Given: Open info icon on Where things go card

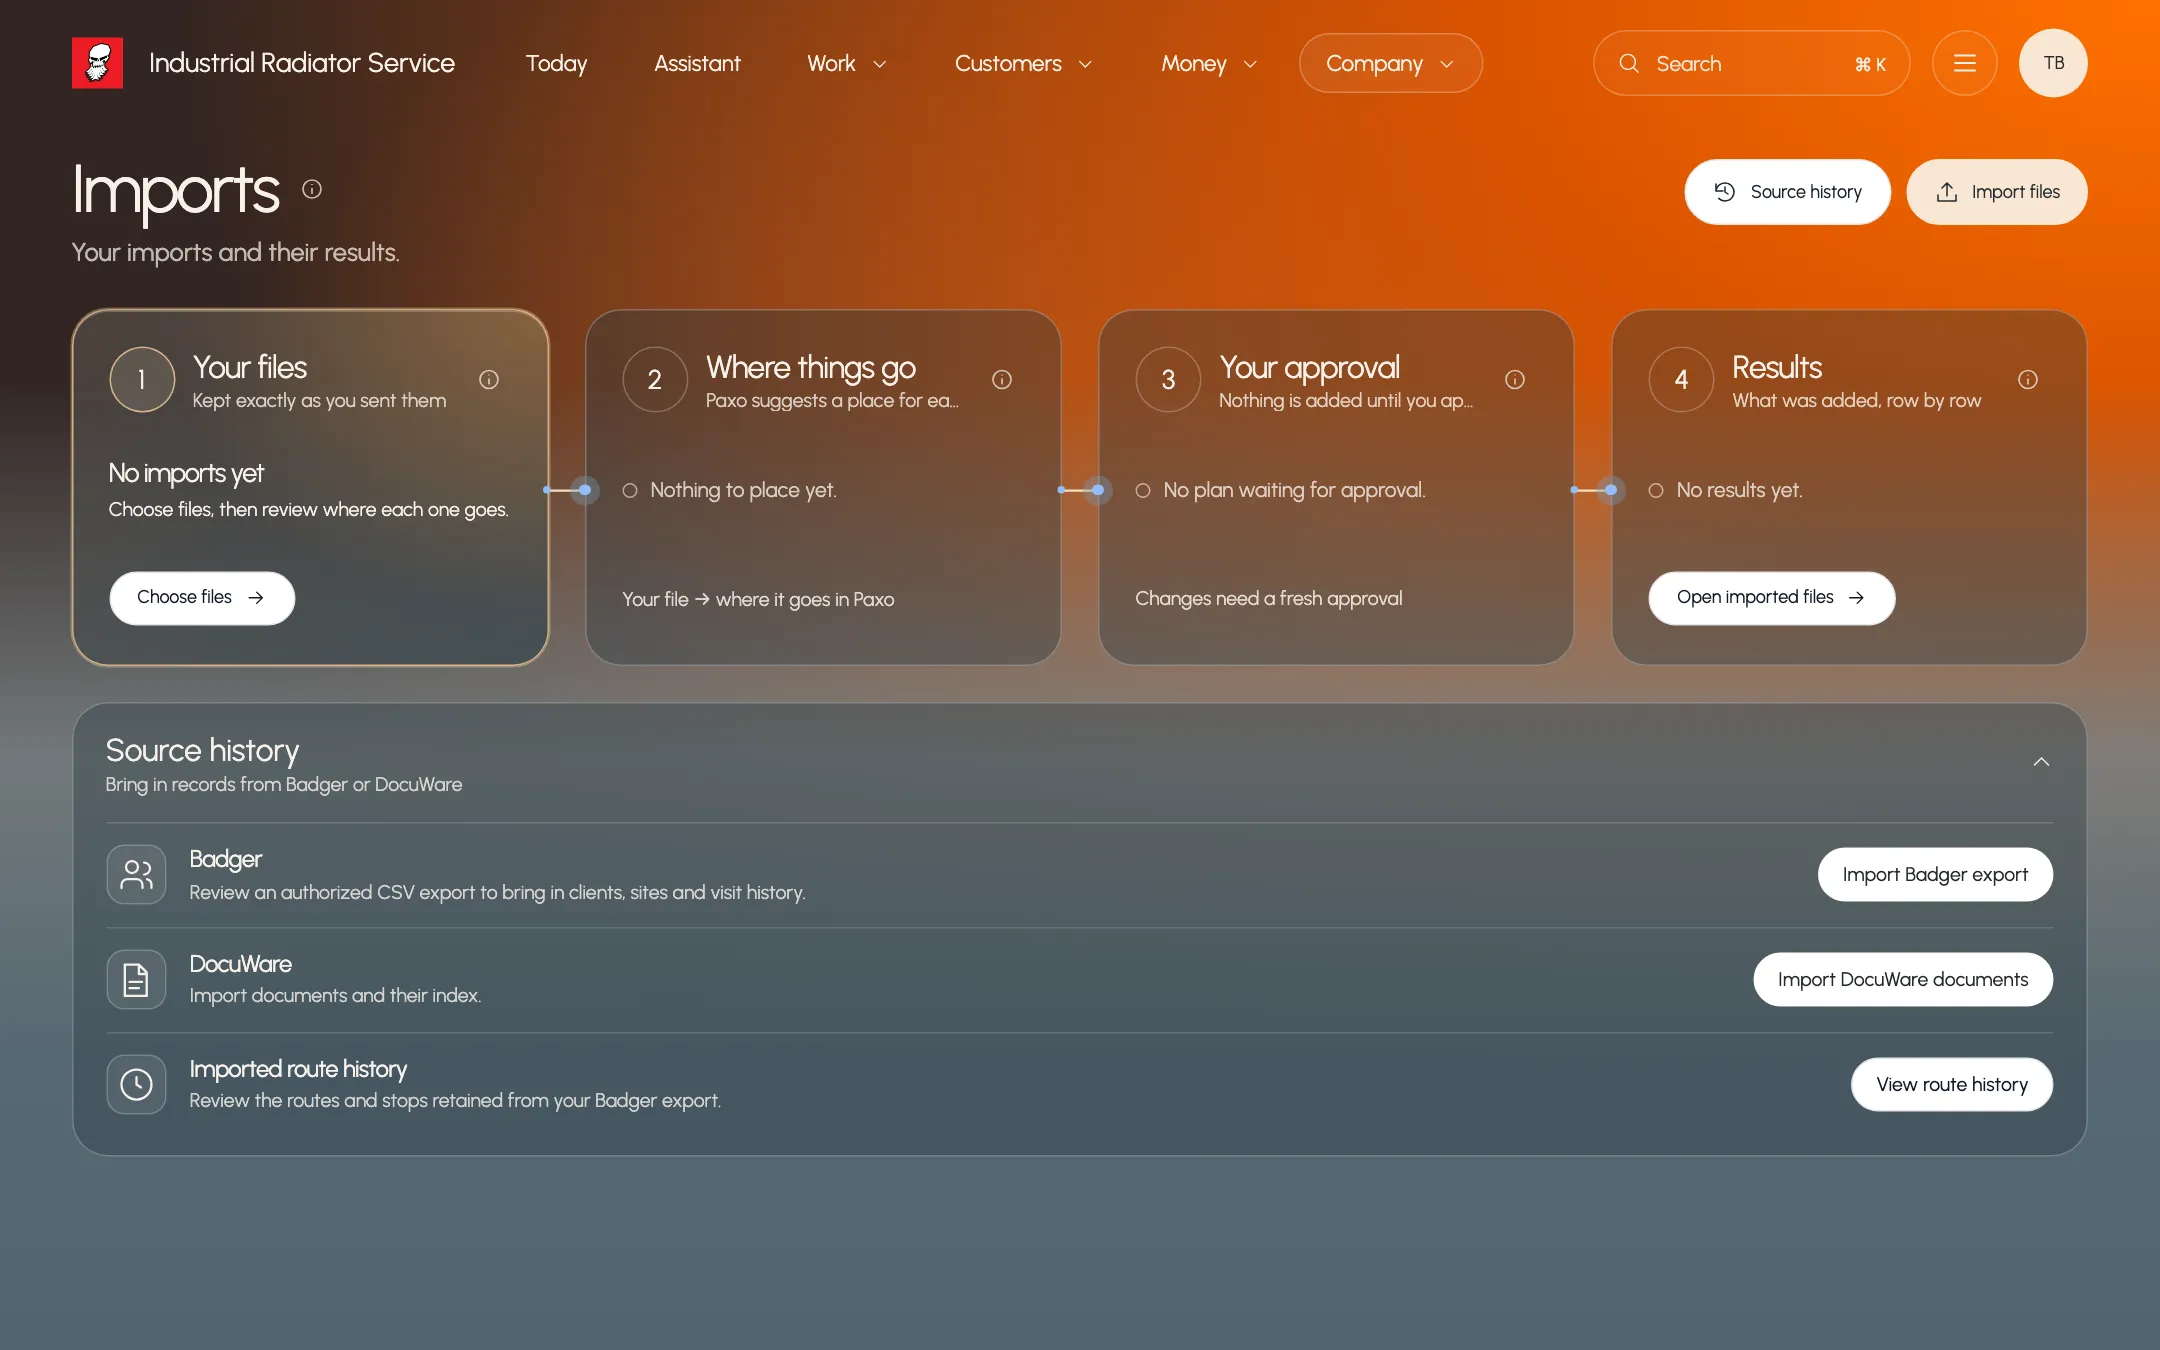Looking at the screenshot, I should pyautogui.click(x=1002, y=380).
